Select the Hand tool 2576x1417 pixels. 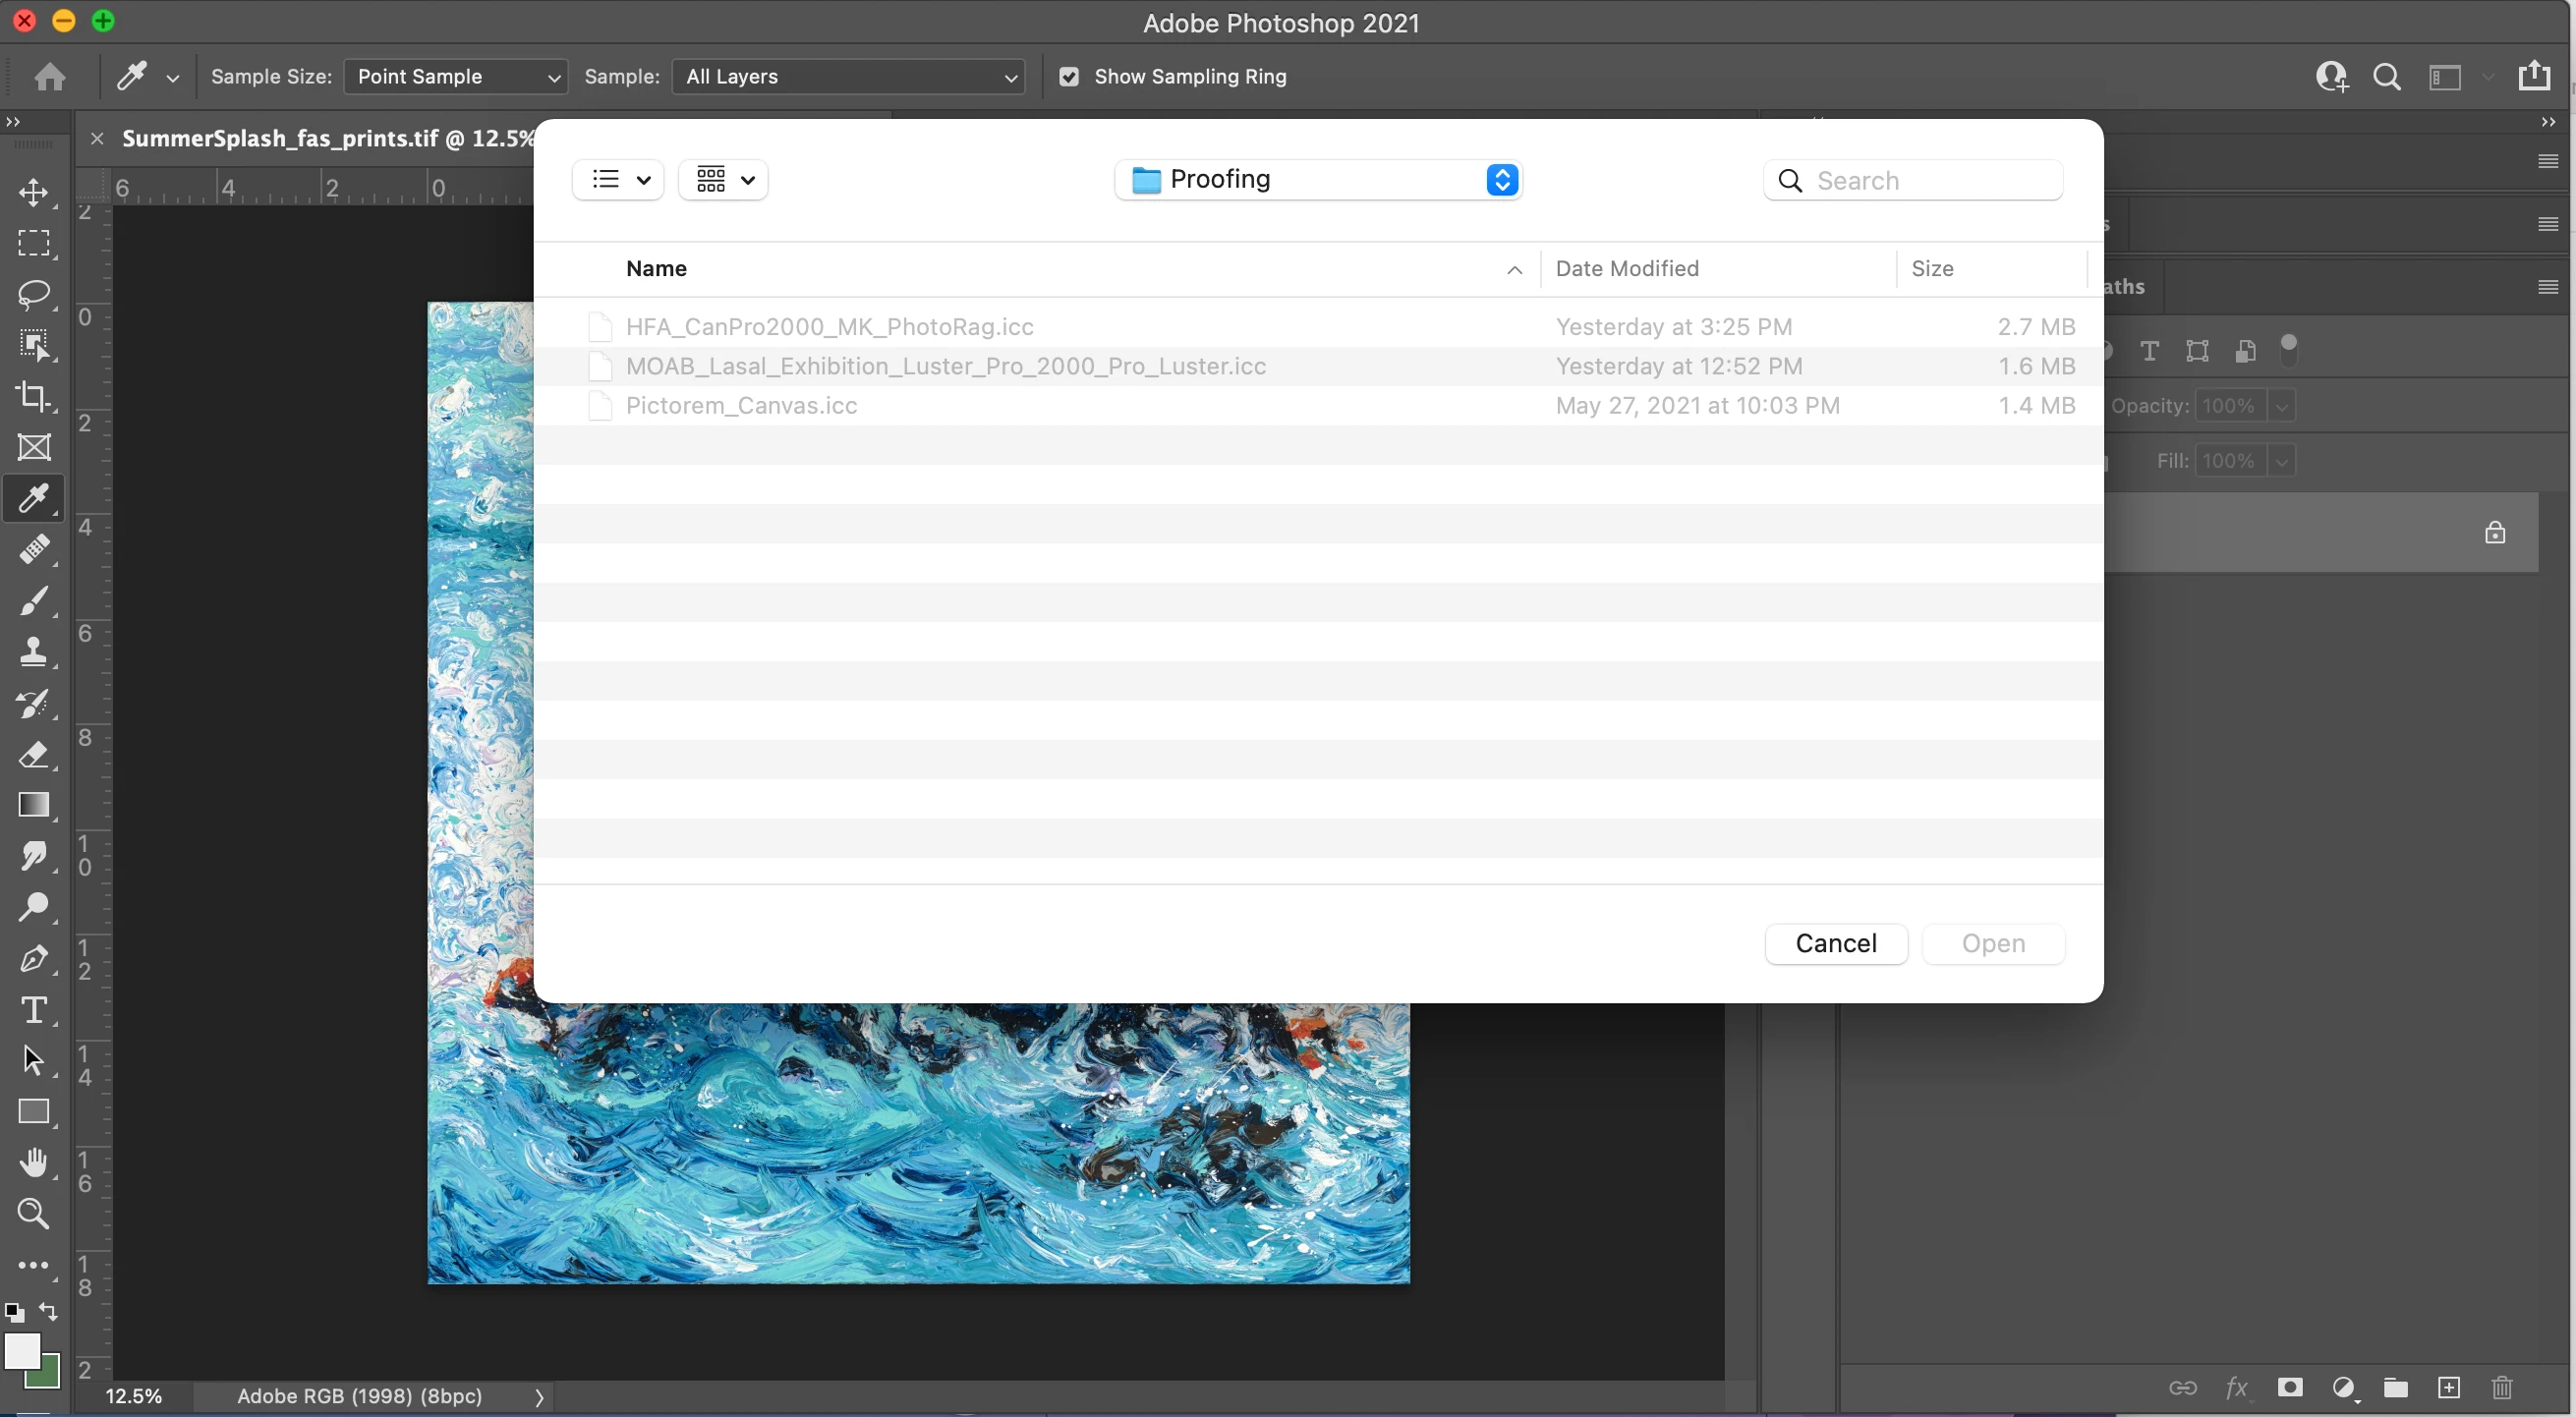click(34, 1162)
